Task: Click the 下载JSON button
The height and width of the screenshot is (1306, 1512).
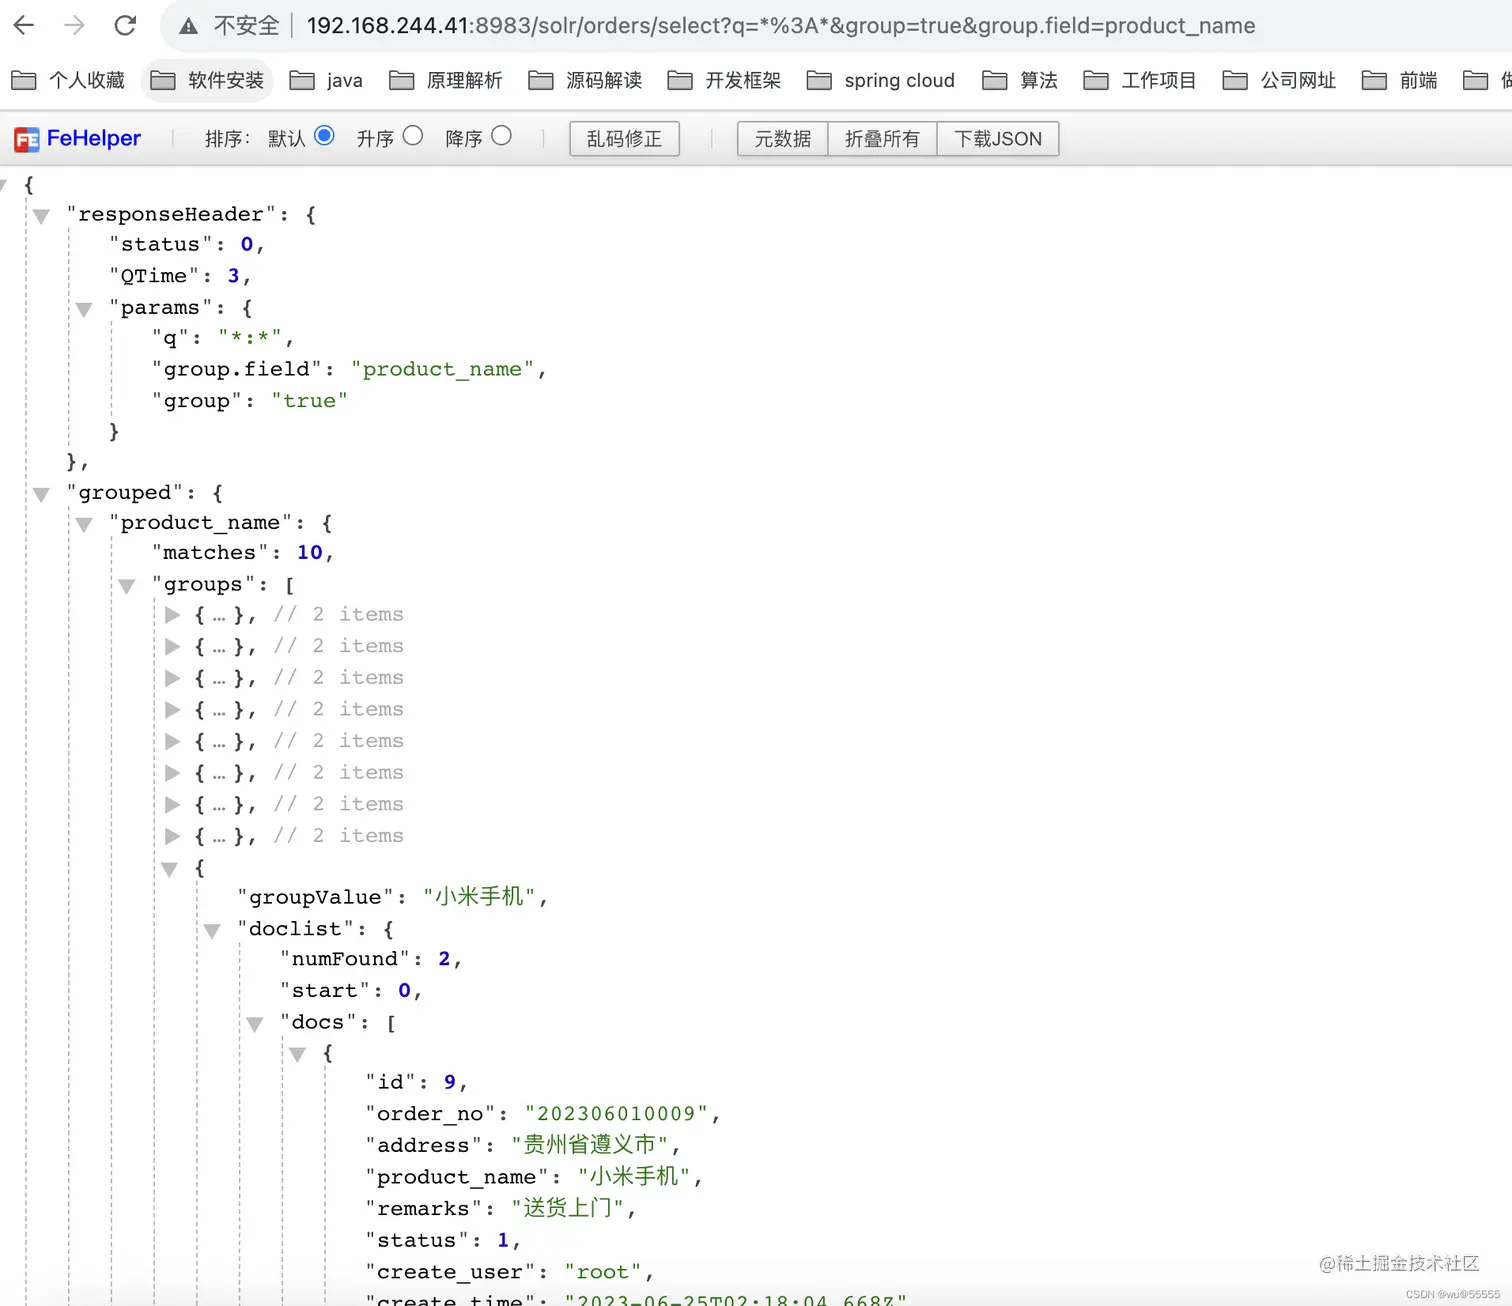Action: 998,139
